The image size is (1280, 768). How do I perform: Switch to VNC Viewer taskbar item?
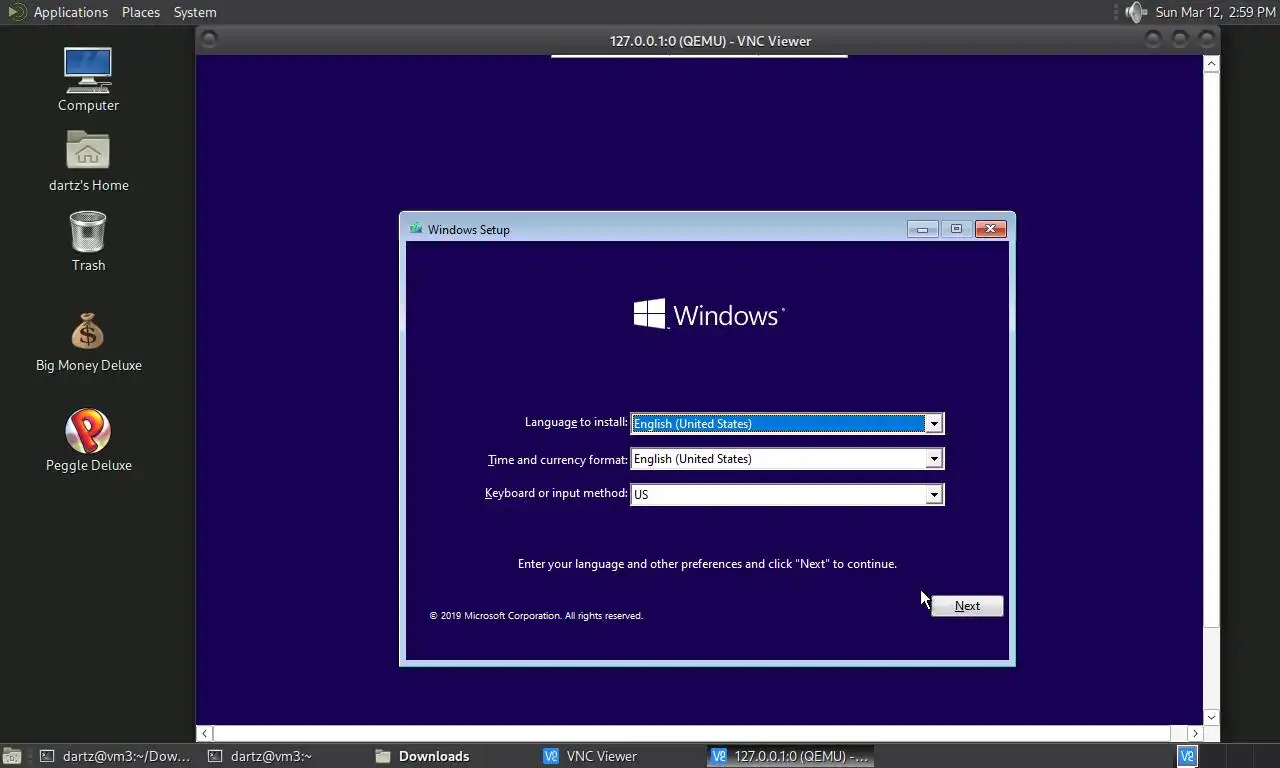point(619,756)
